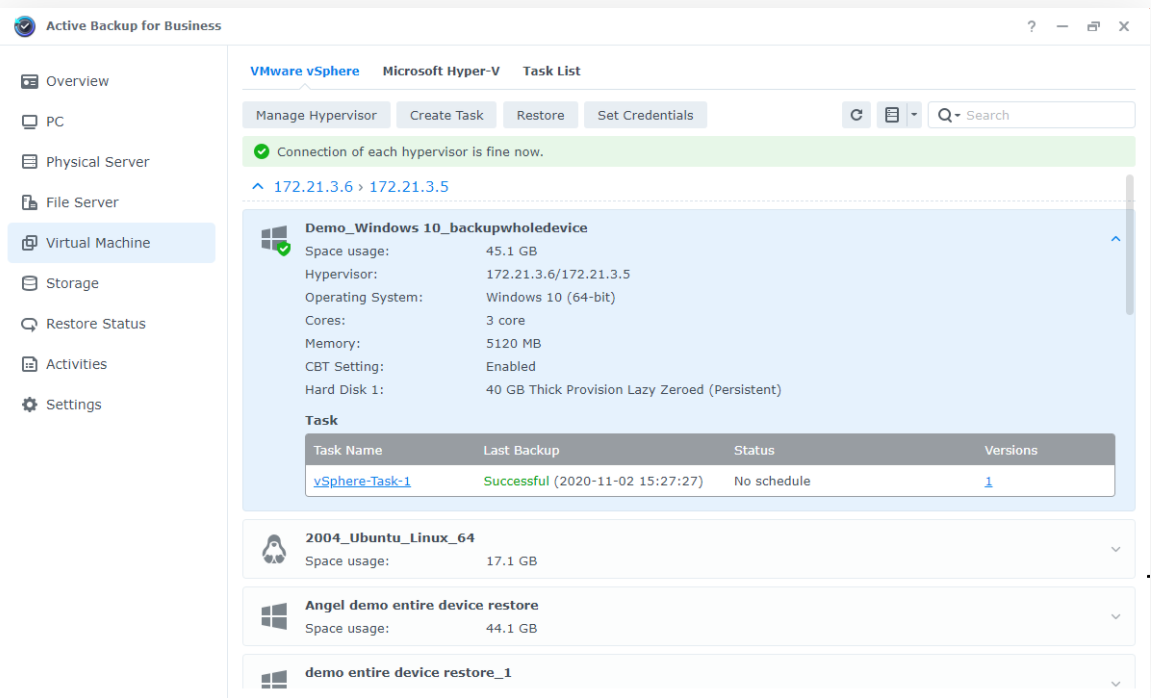Open the vSphere-Task-1 link
This screenshot has height=698, width=1151.
click(362, 481)
